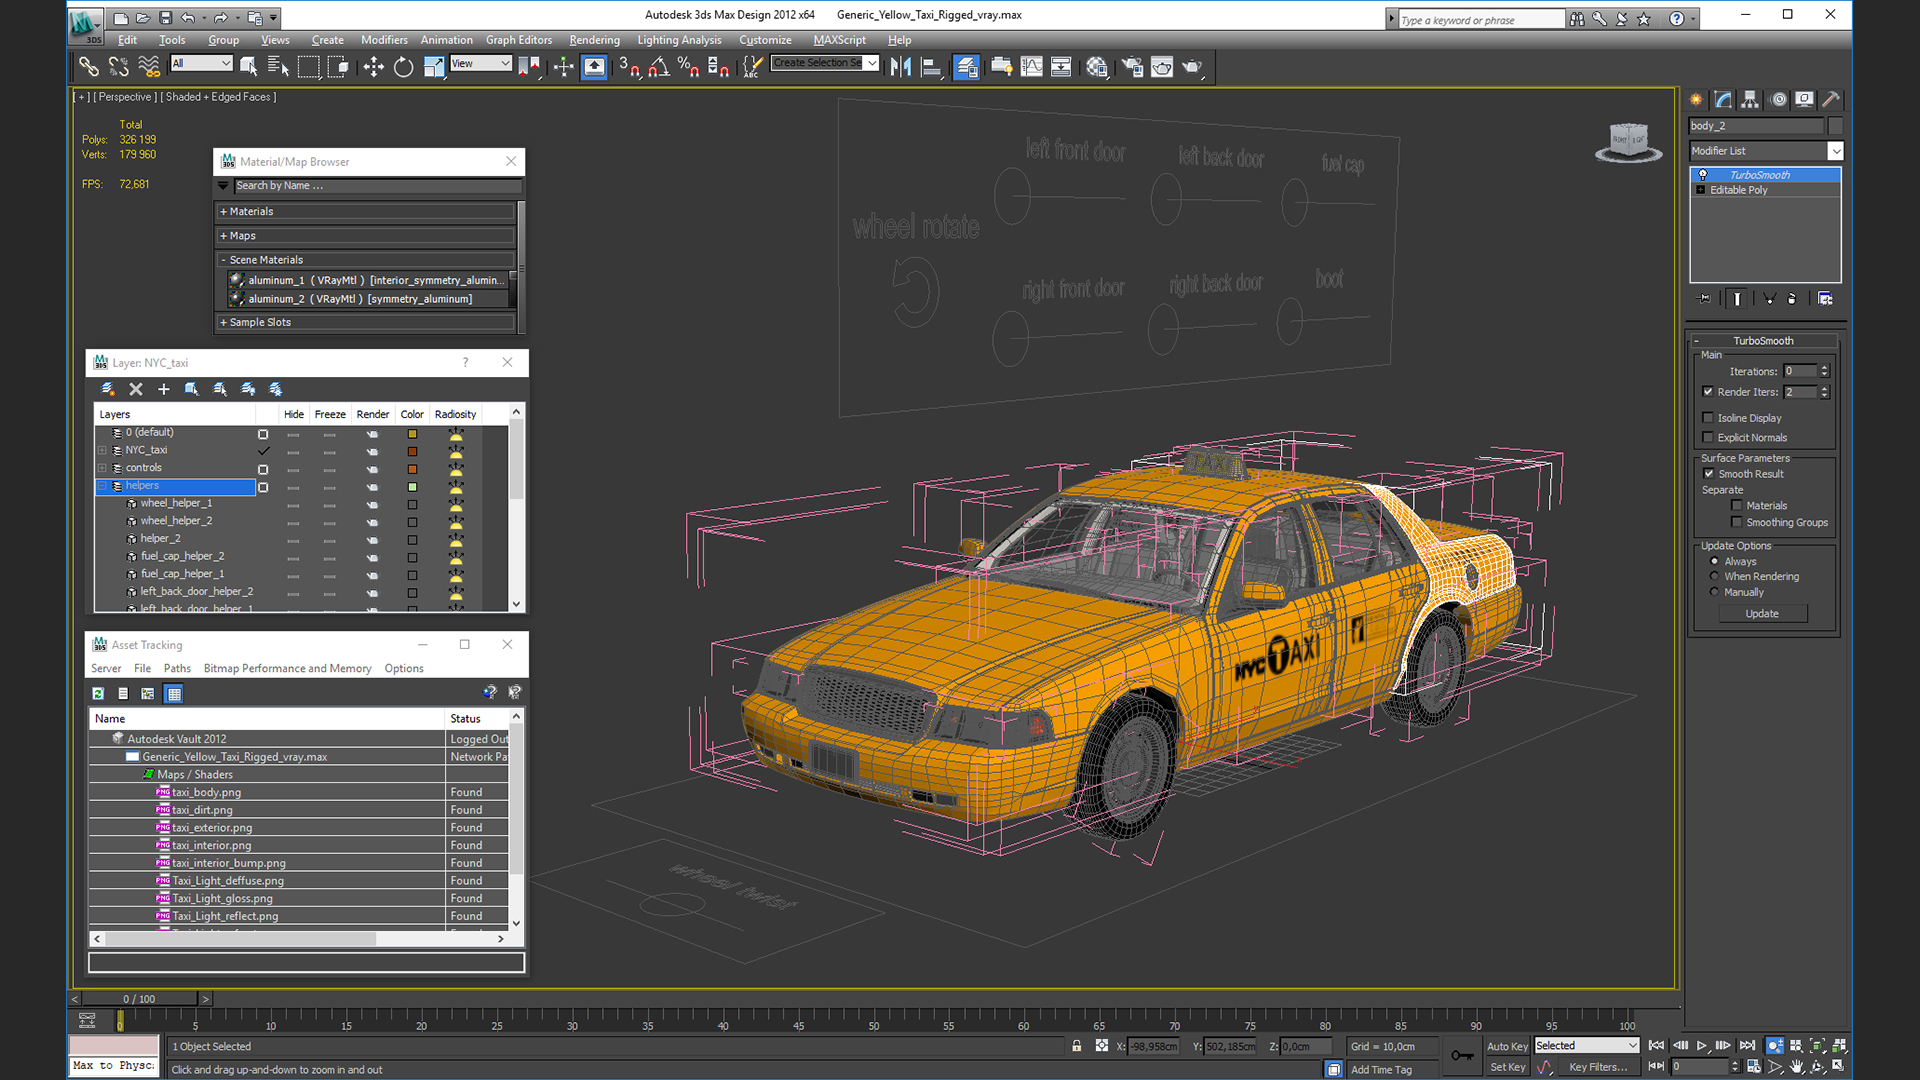The width and height of the screenshot is (1920, 1080).
Task: Click the Select by Name toolbar icon
Action: pyautogui.click(x=278, y=67)
